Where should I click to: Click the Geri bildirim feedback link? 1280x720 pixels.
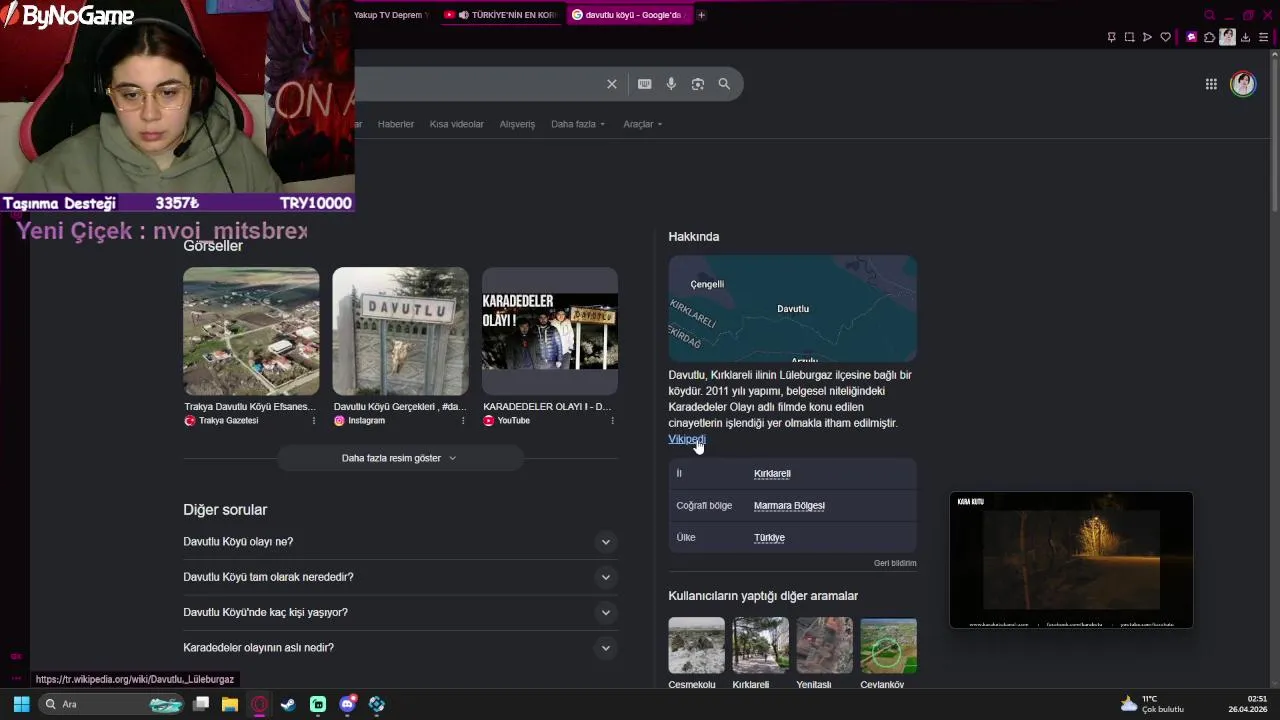pyautogui.click(x=895, y=563)
